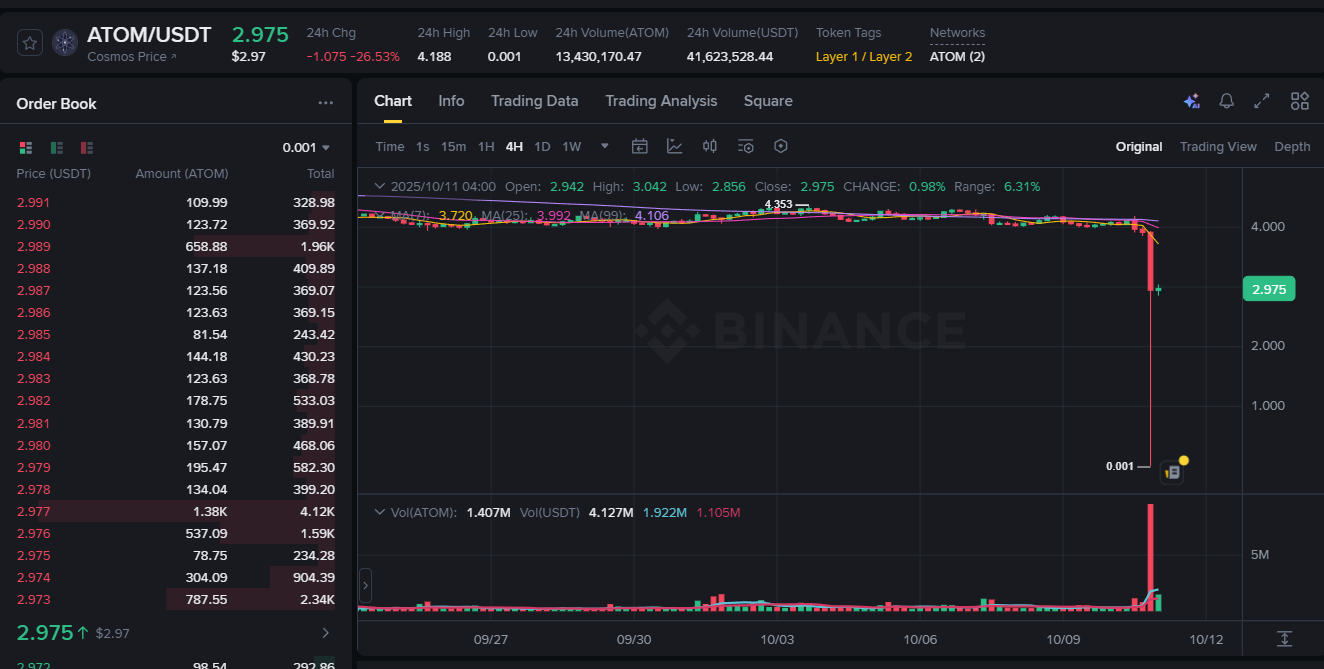Switch the interval to 1s
The width and height of the screenshot is (1324, 669).
pos(423,147)
